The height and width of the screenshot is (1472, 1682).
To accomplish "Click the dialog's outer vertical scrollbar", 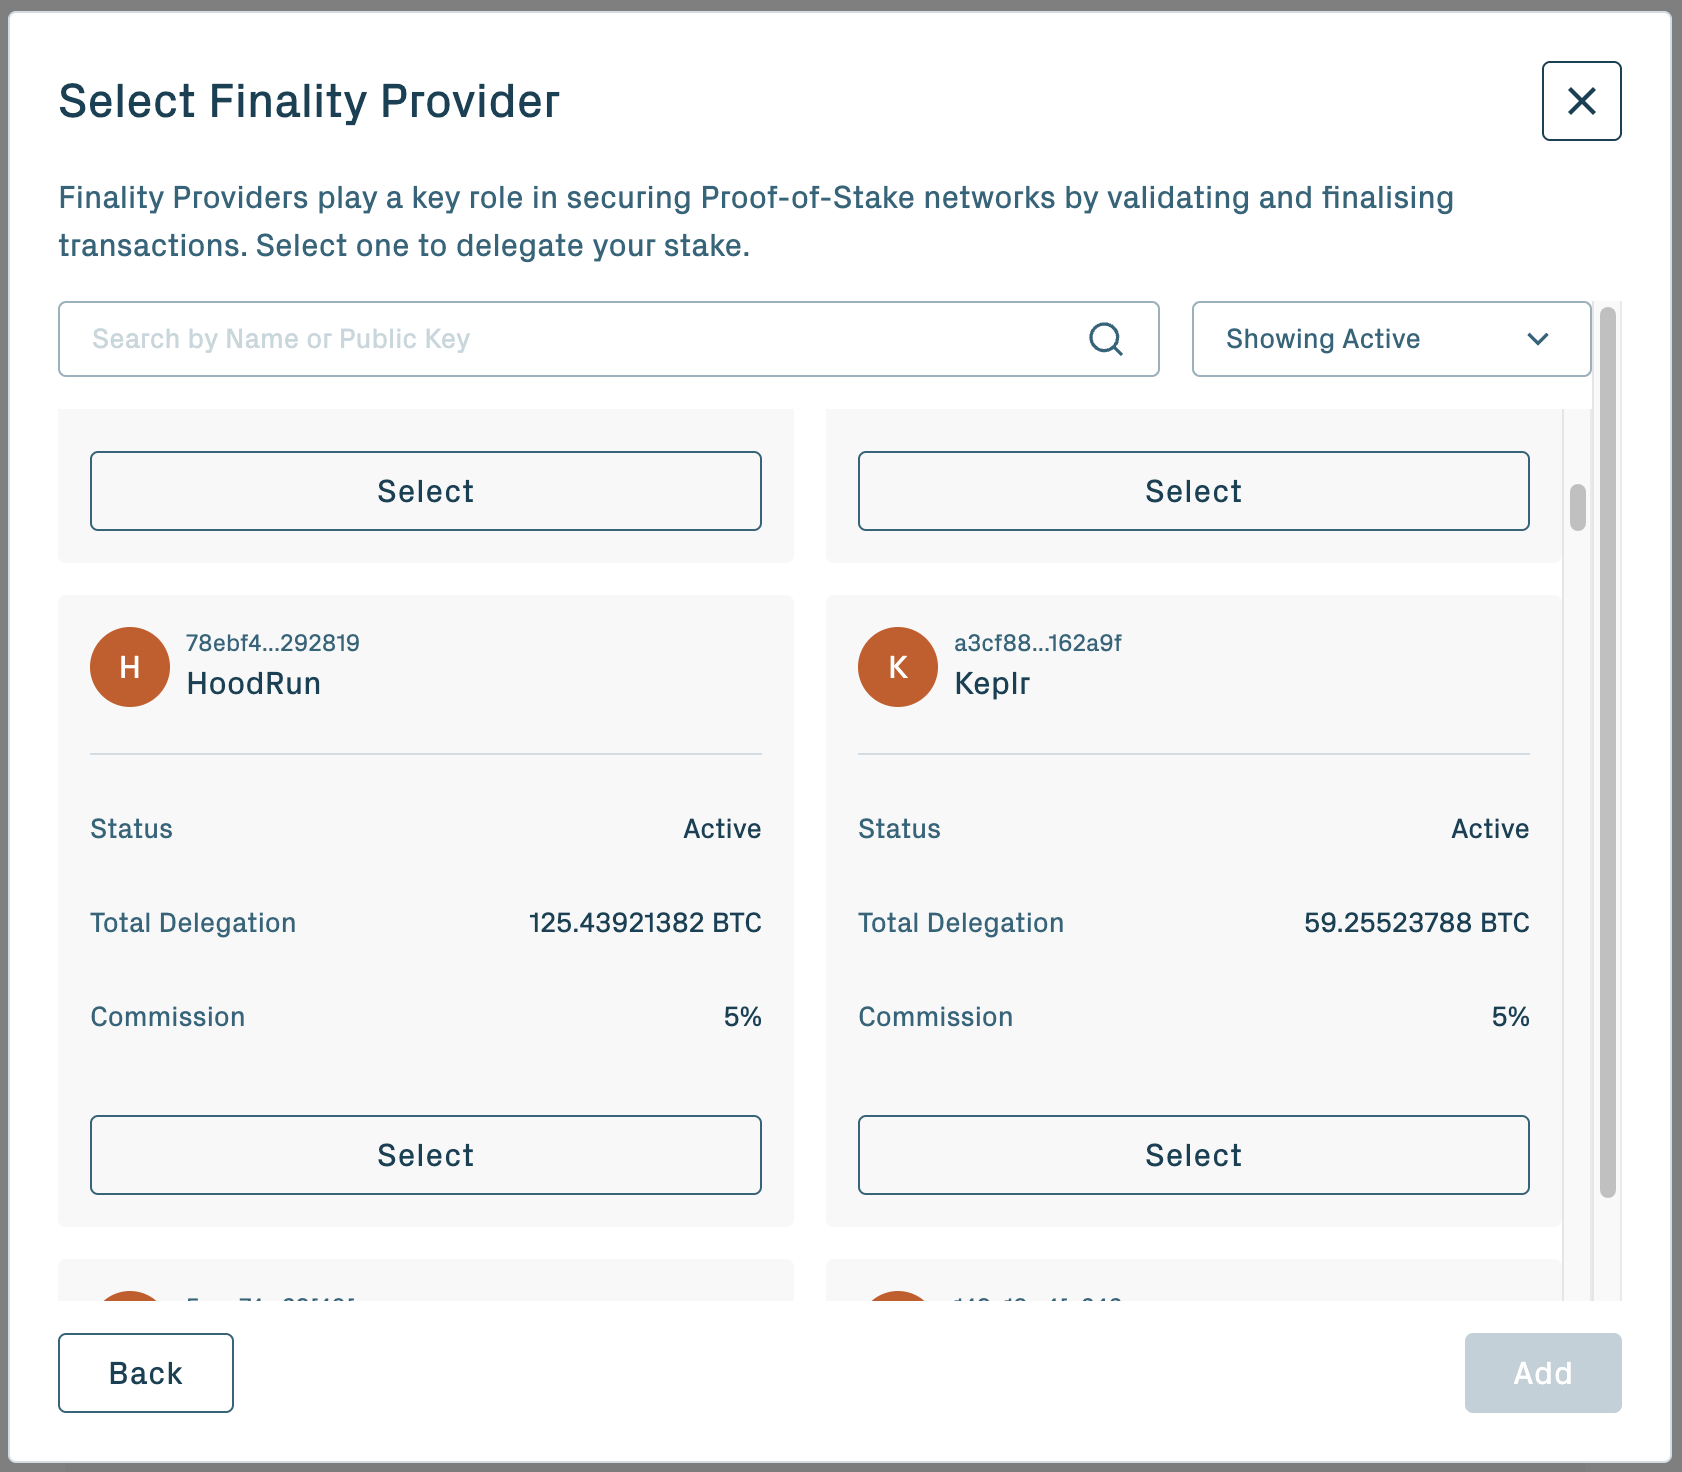I will pyautogui.click(x=1608, y=750).
